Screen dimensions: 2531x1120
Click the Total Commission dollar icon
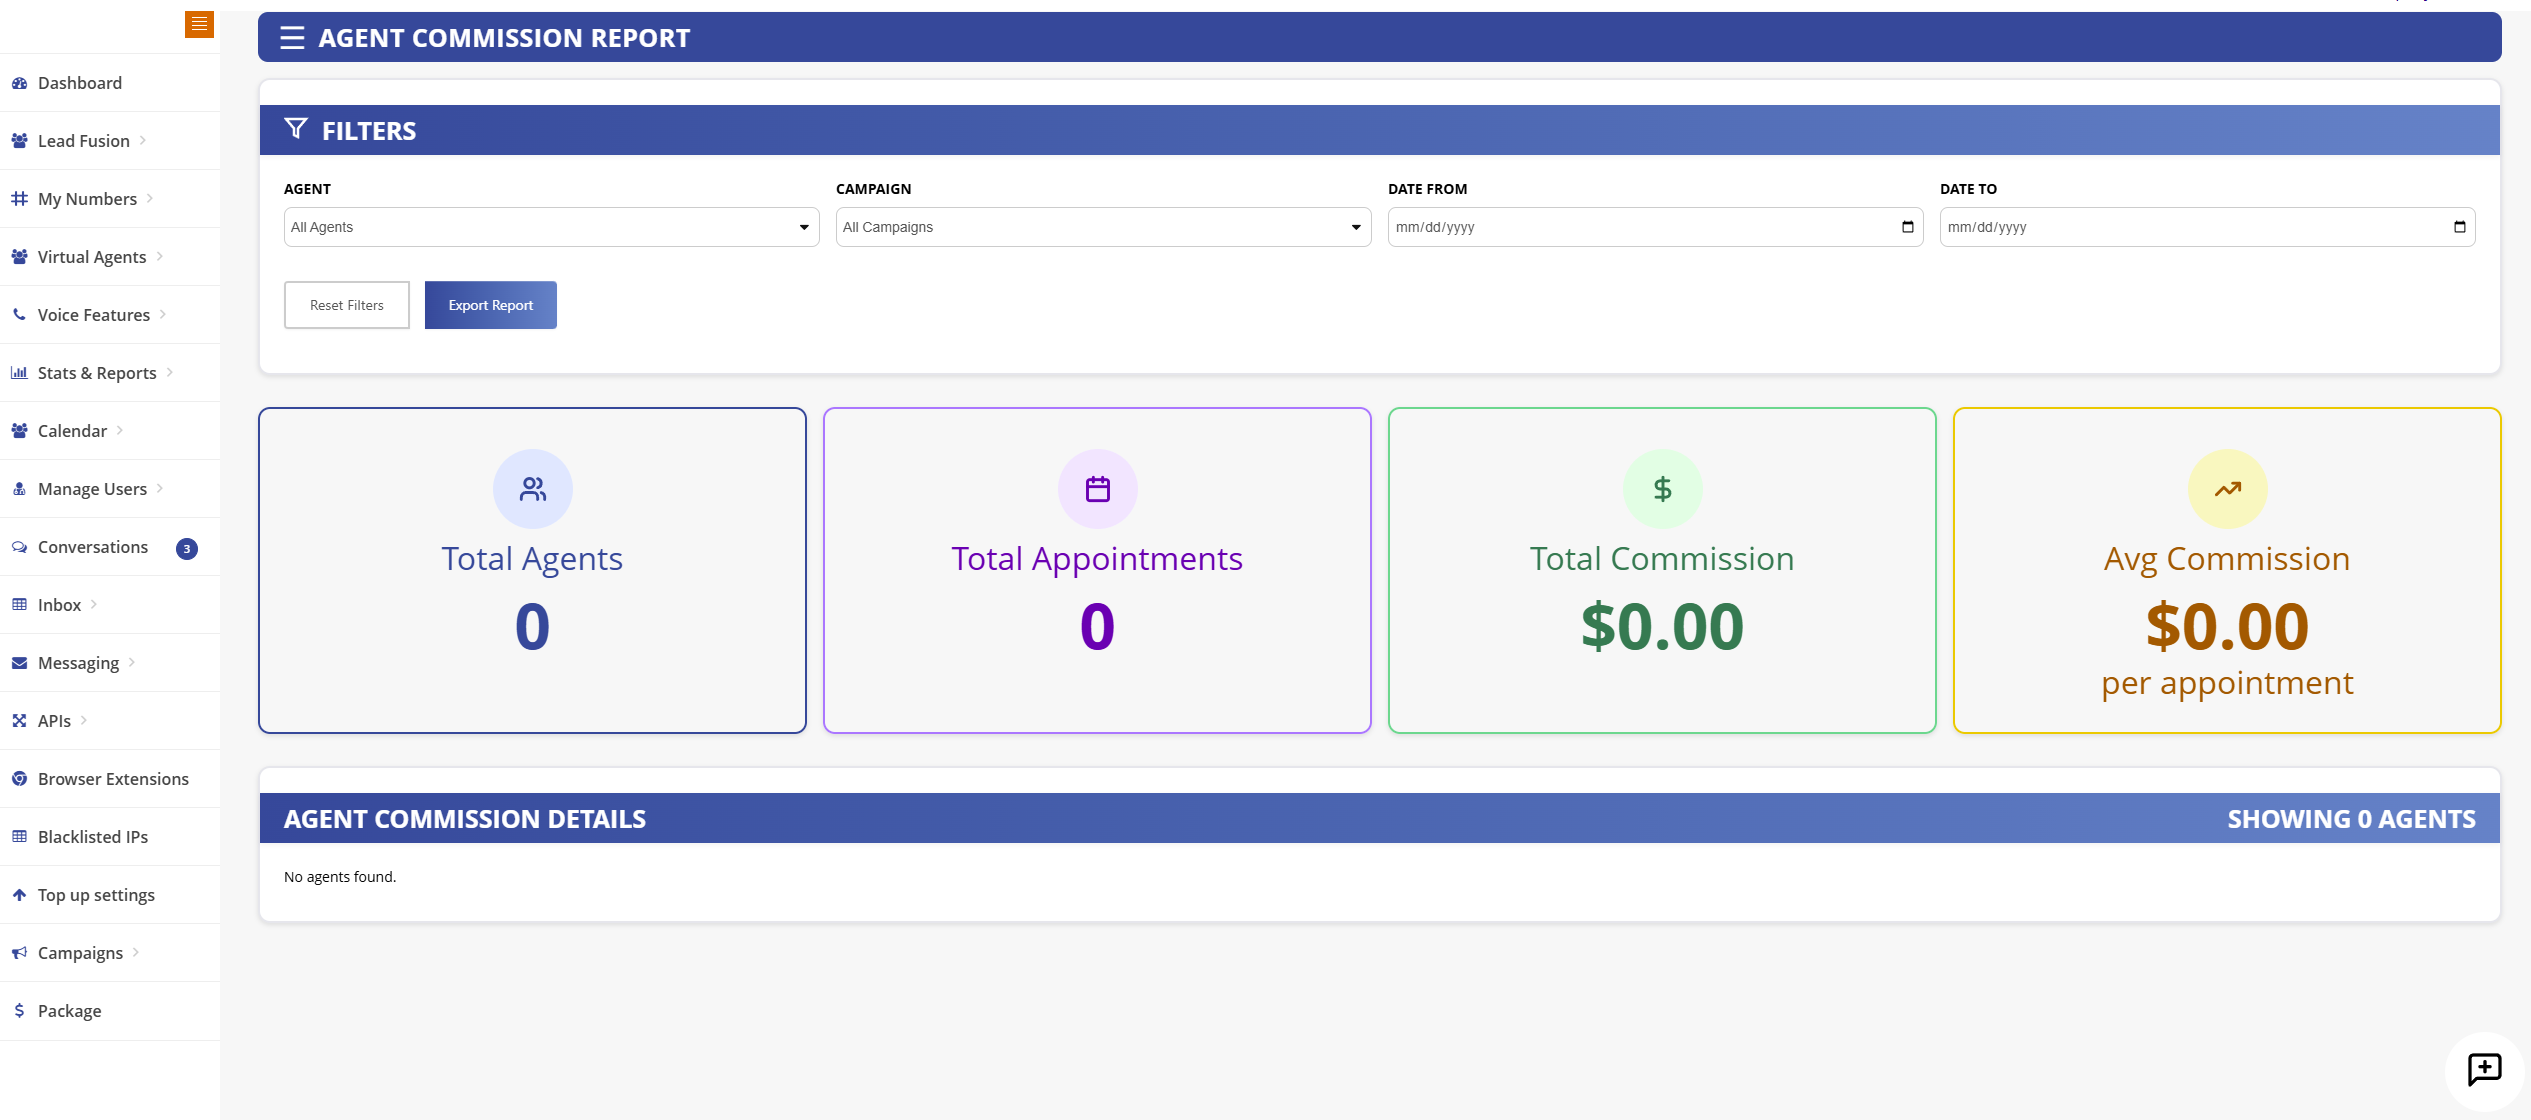click(x=1662, y=489)
